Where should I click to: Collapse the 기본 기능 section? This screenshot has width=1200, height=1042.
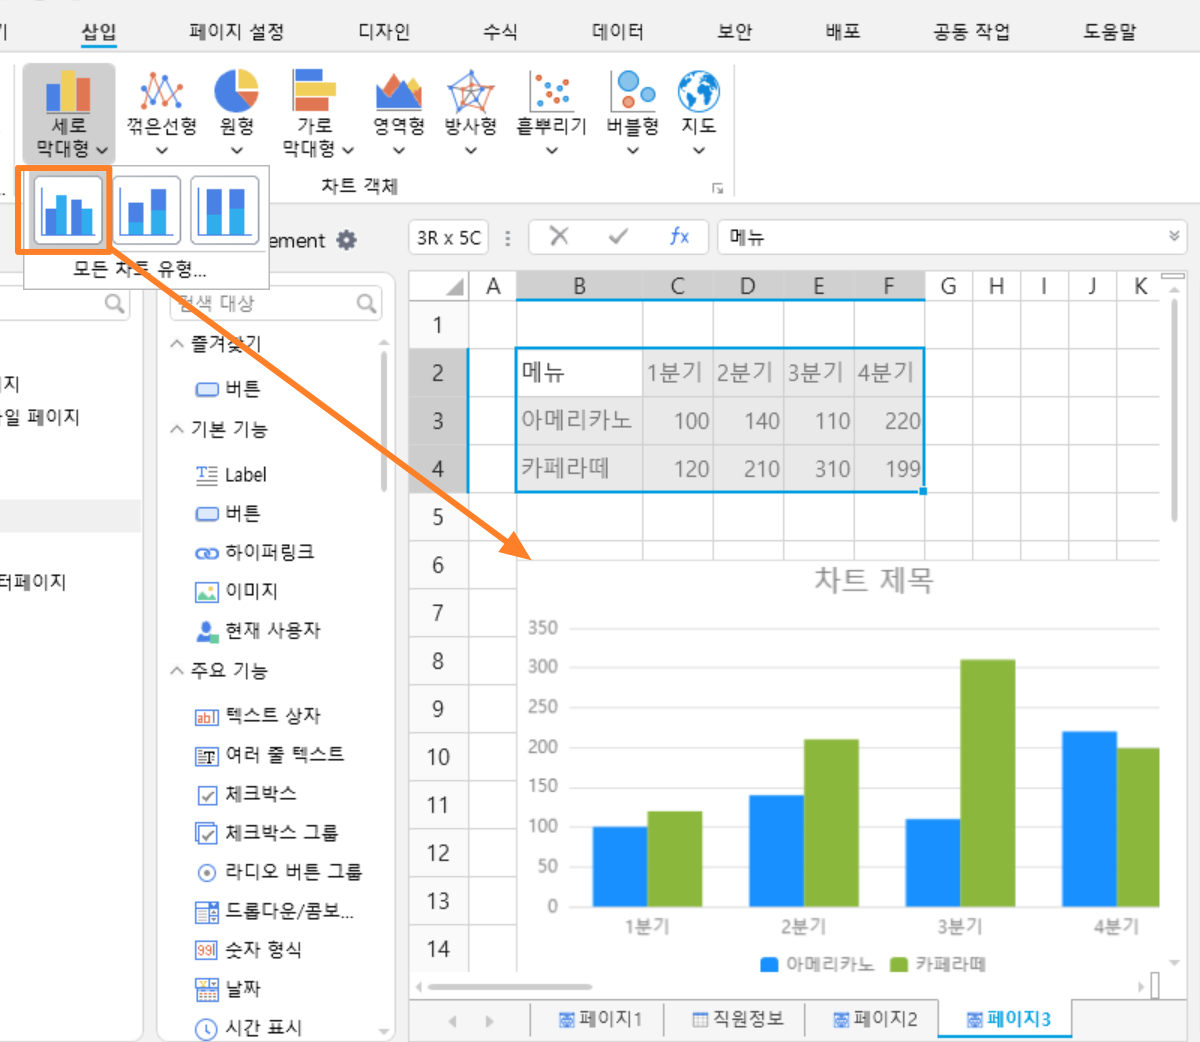pyautogui.click(x=177, y=429)
